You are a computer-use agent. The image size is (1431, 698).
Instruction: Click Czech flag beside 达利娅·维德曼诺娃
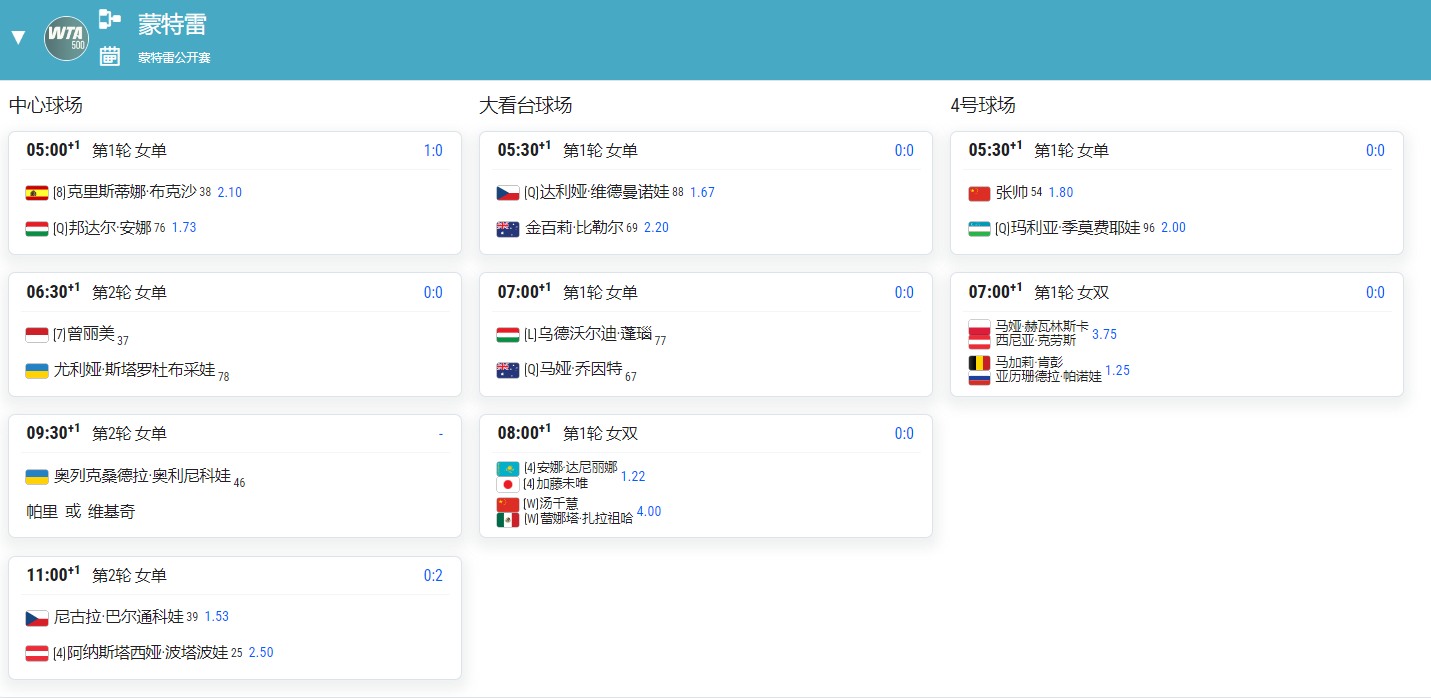point(508,193)
